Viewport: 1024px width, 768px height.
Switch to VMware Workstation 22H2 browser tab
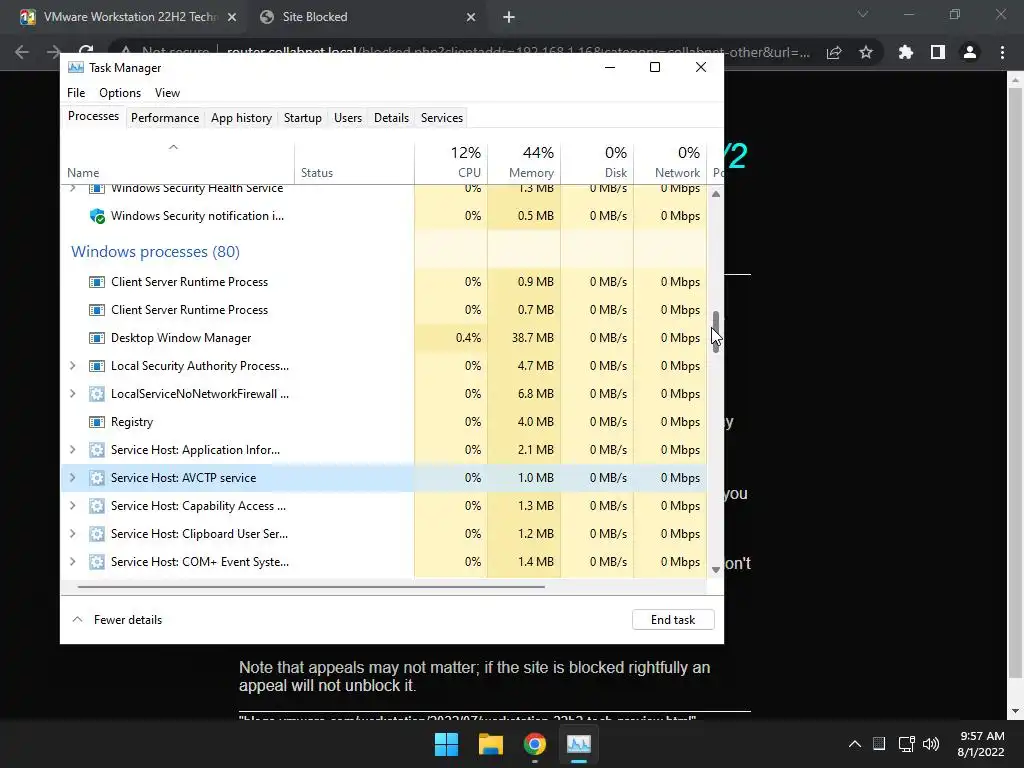coord(130,17)
